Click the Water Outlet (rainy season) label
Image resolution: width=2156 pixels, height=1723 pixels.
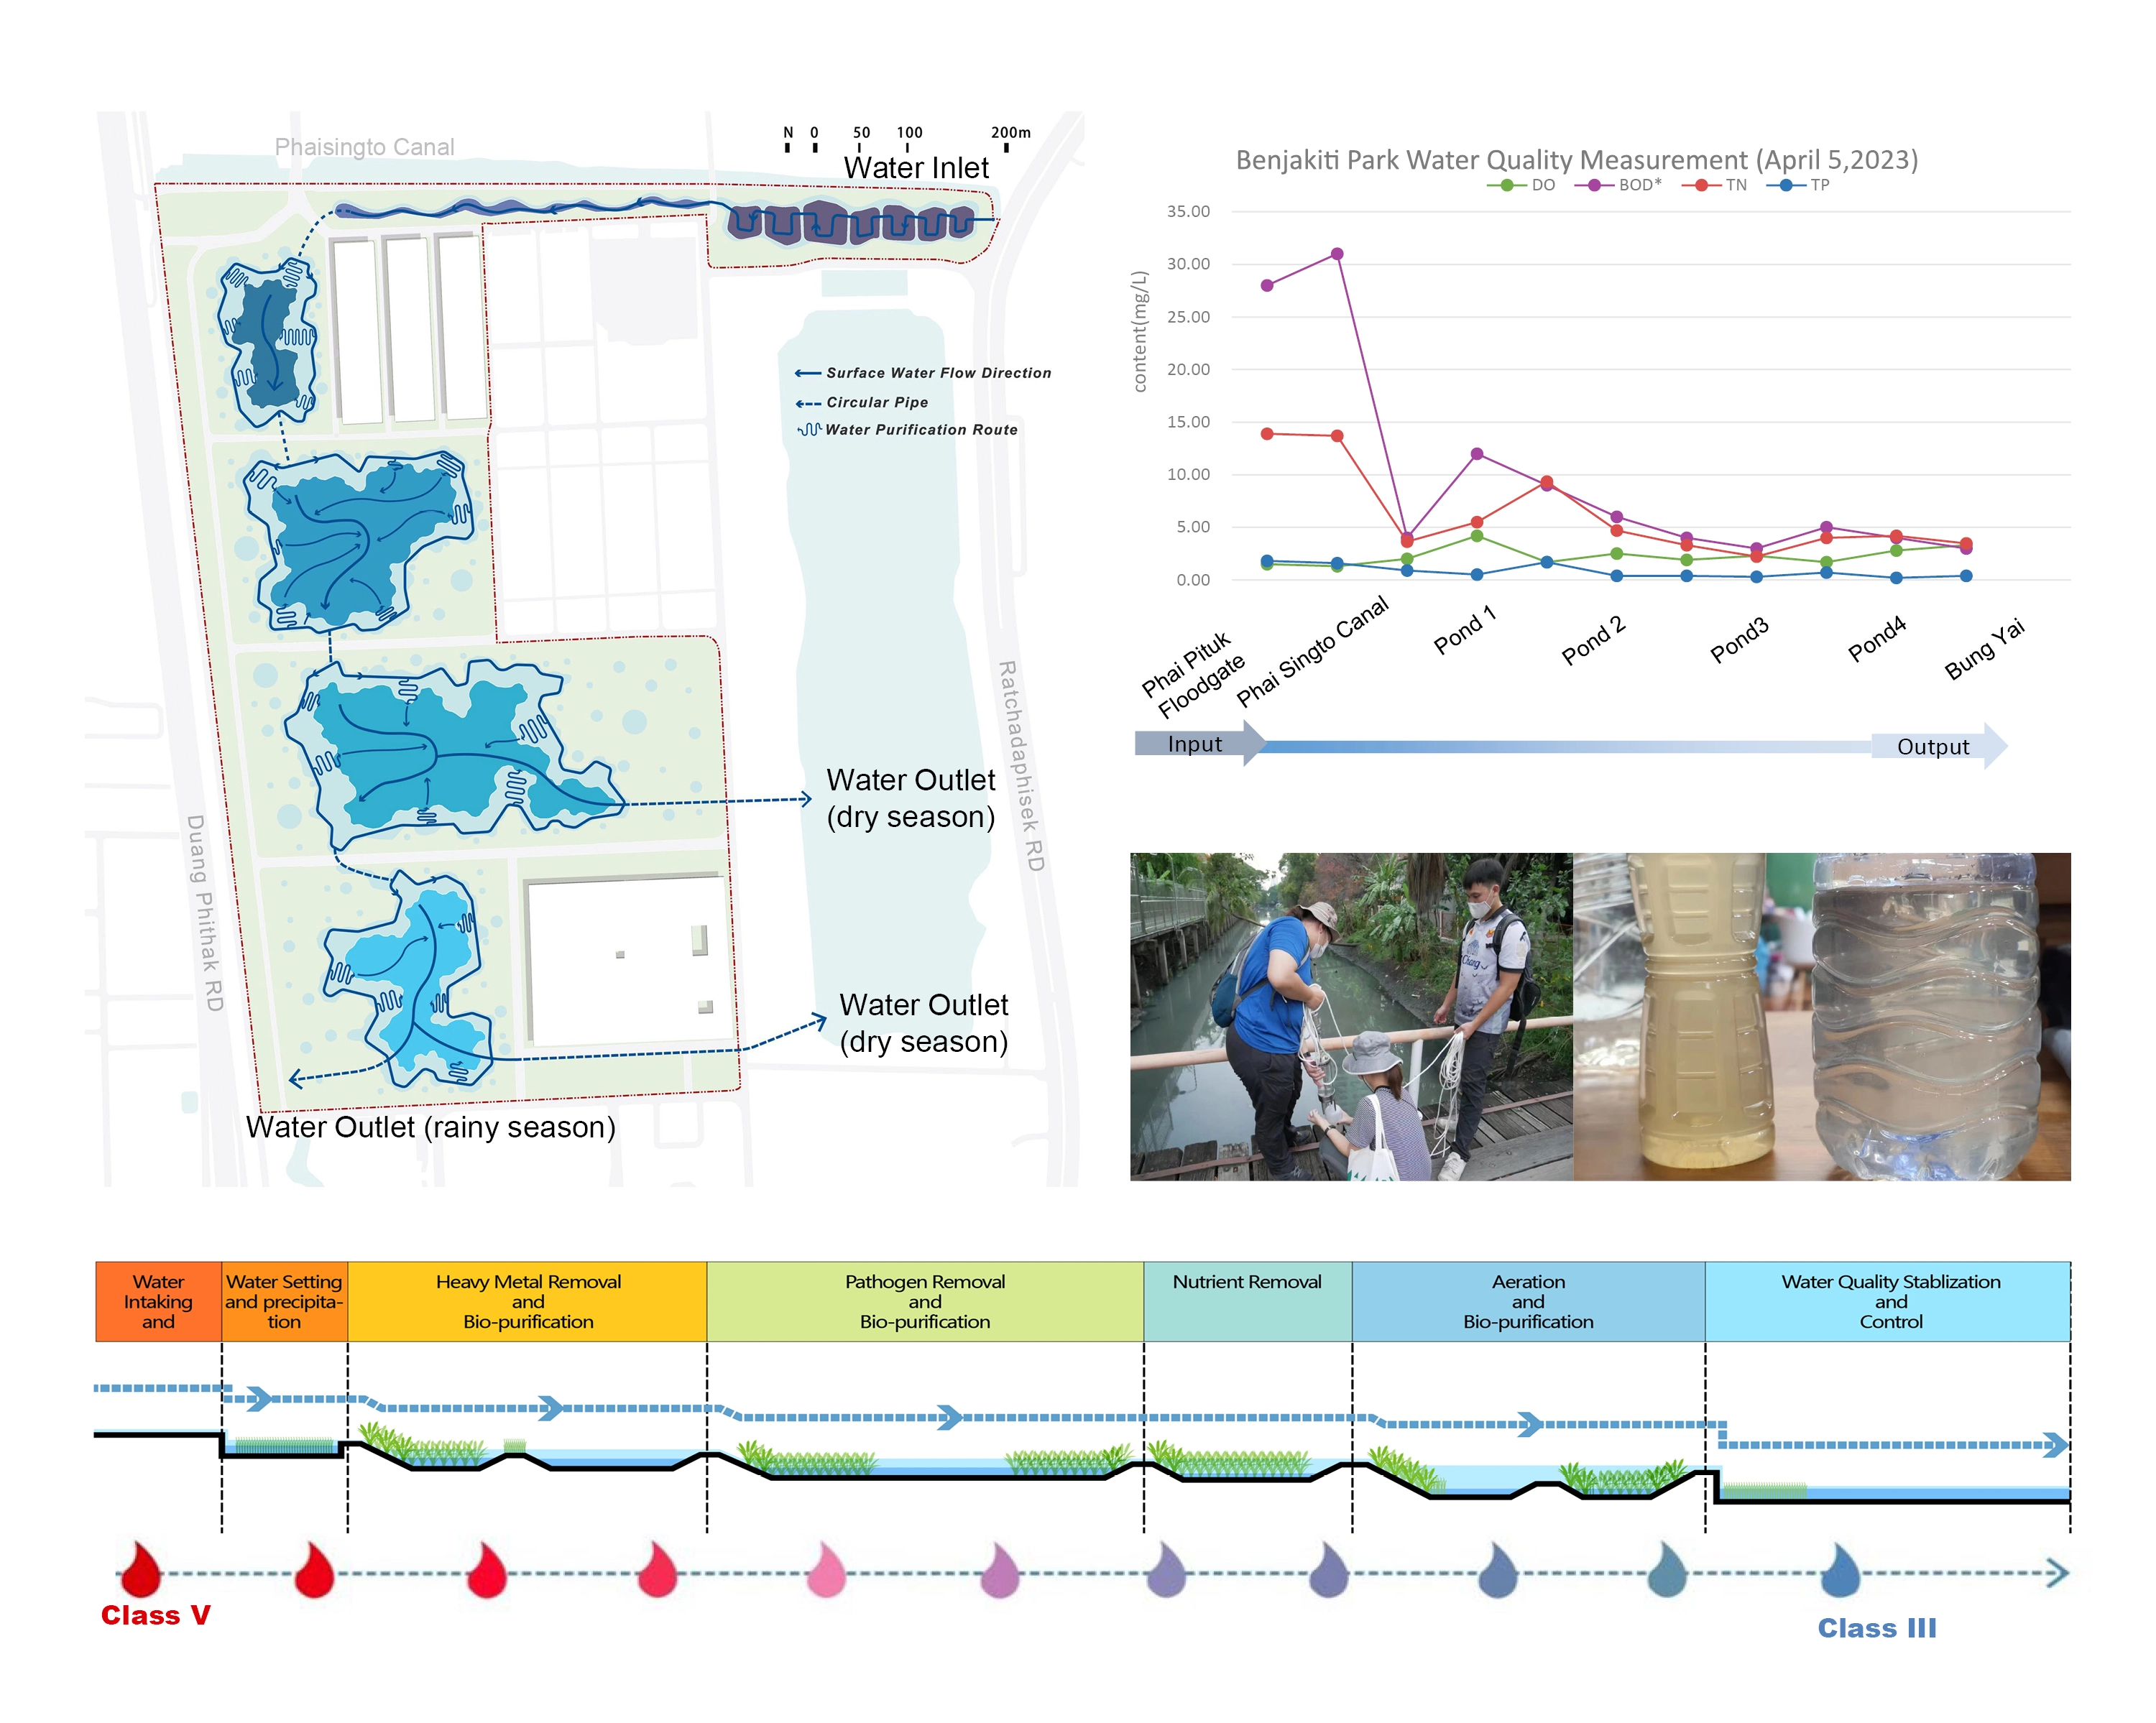pos(430,1127)
